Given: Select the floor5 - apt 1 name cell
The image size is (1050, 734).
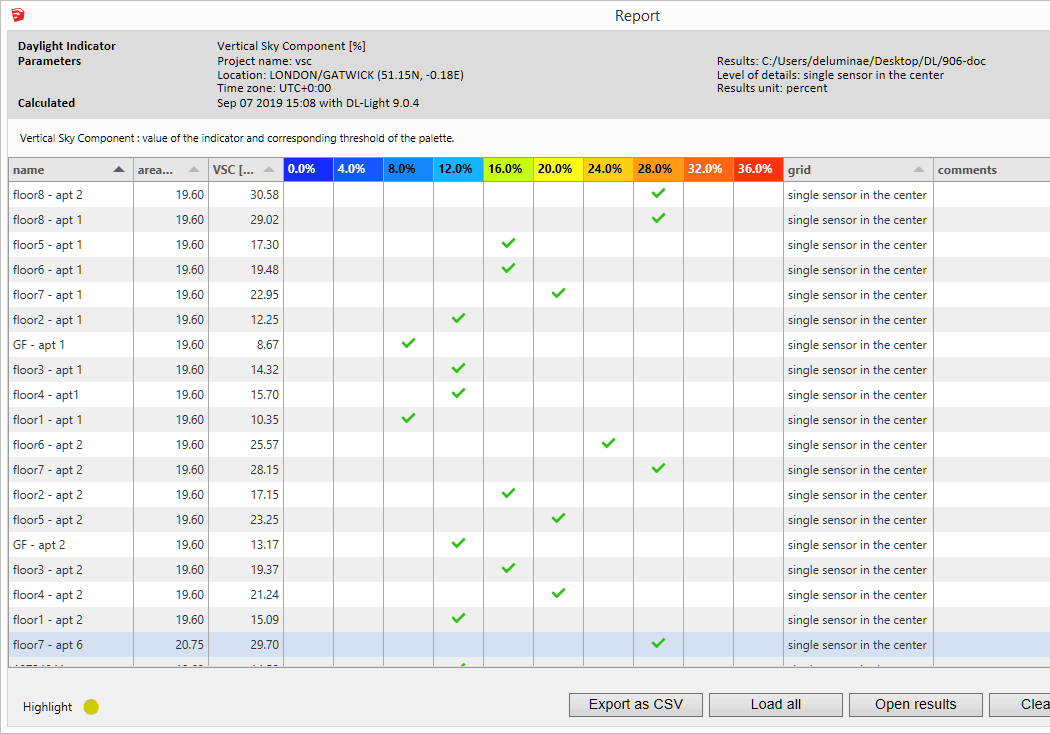Looking at the screenshot, I should coord(71,244).
